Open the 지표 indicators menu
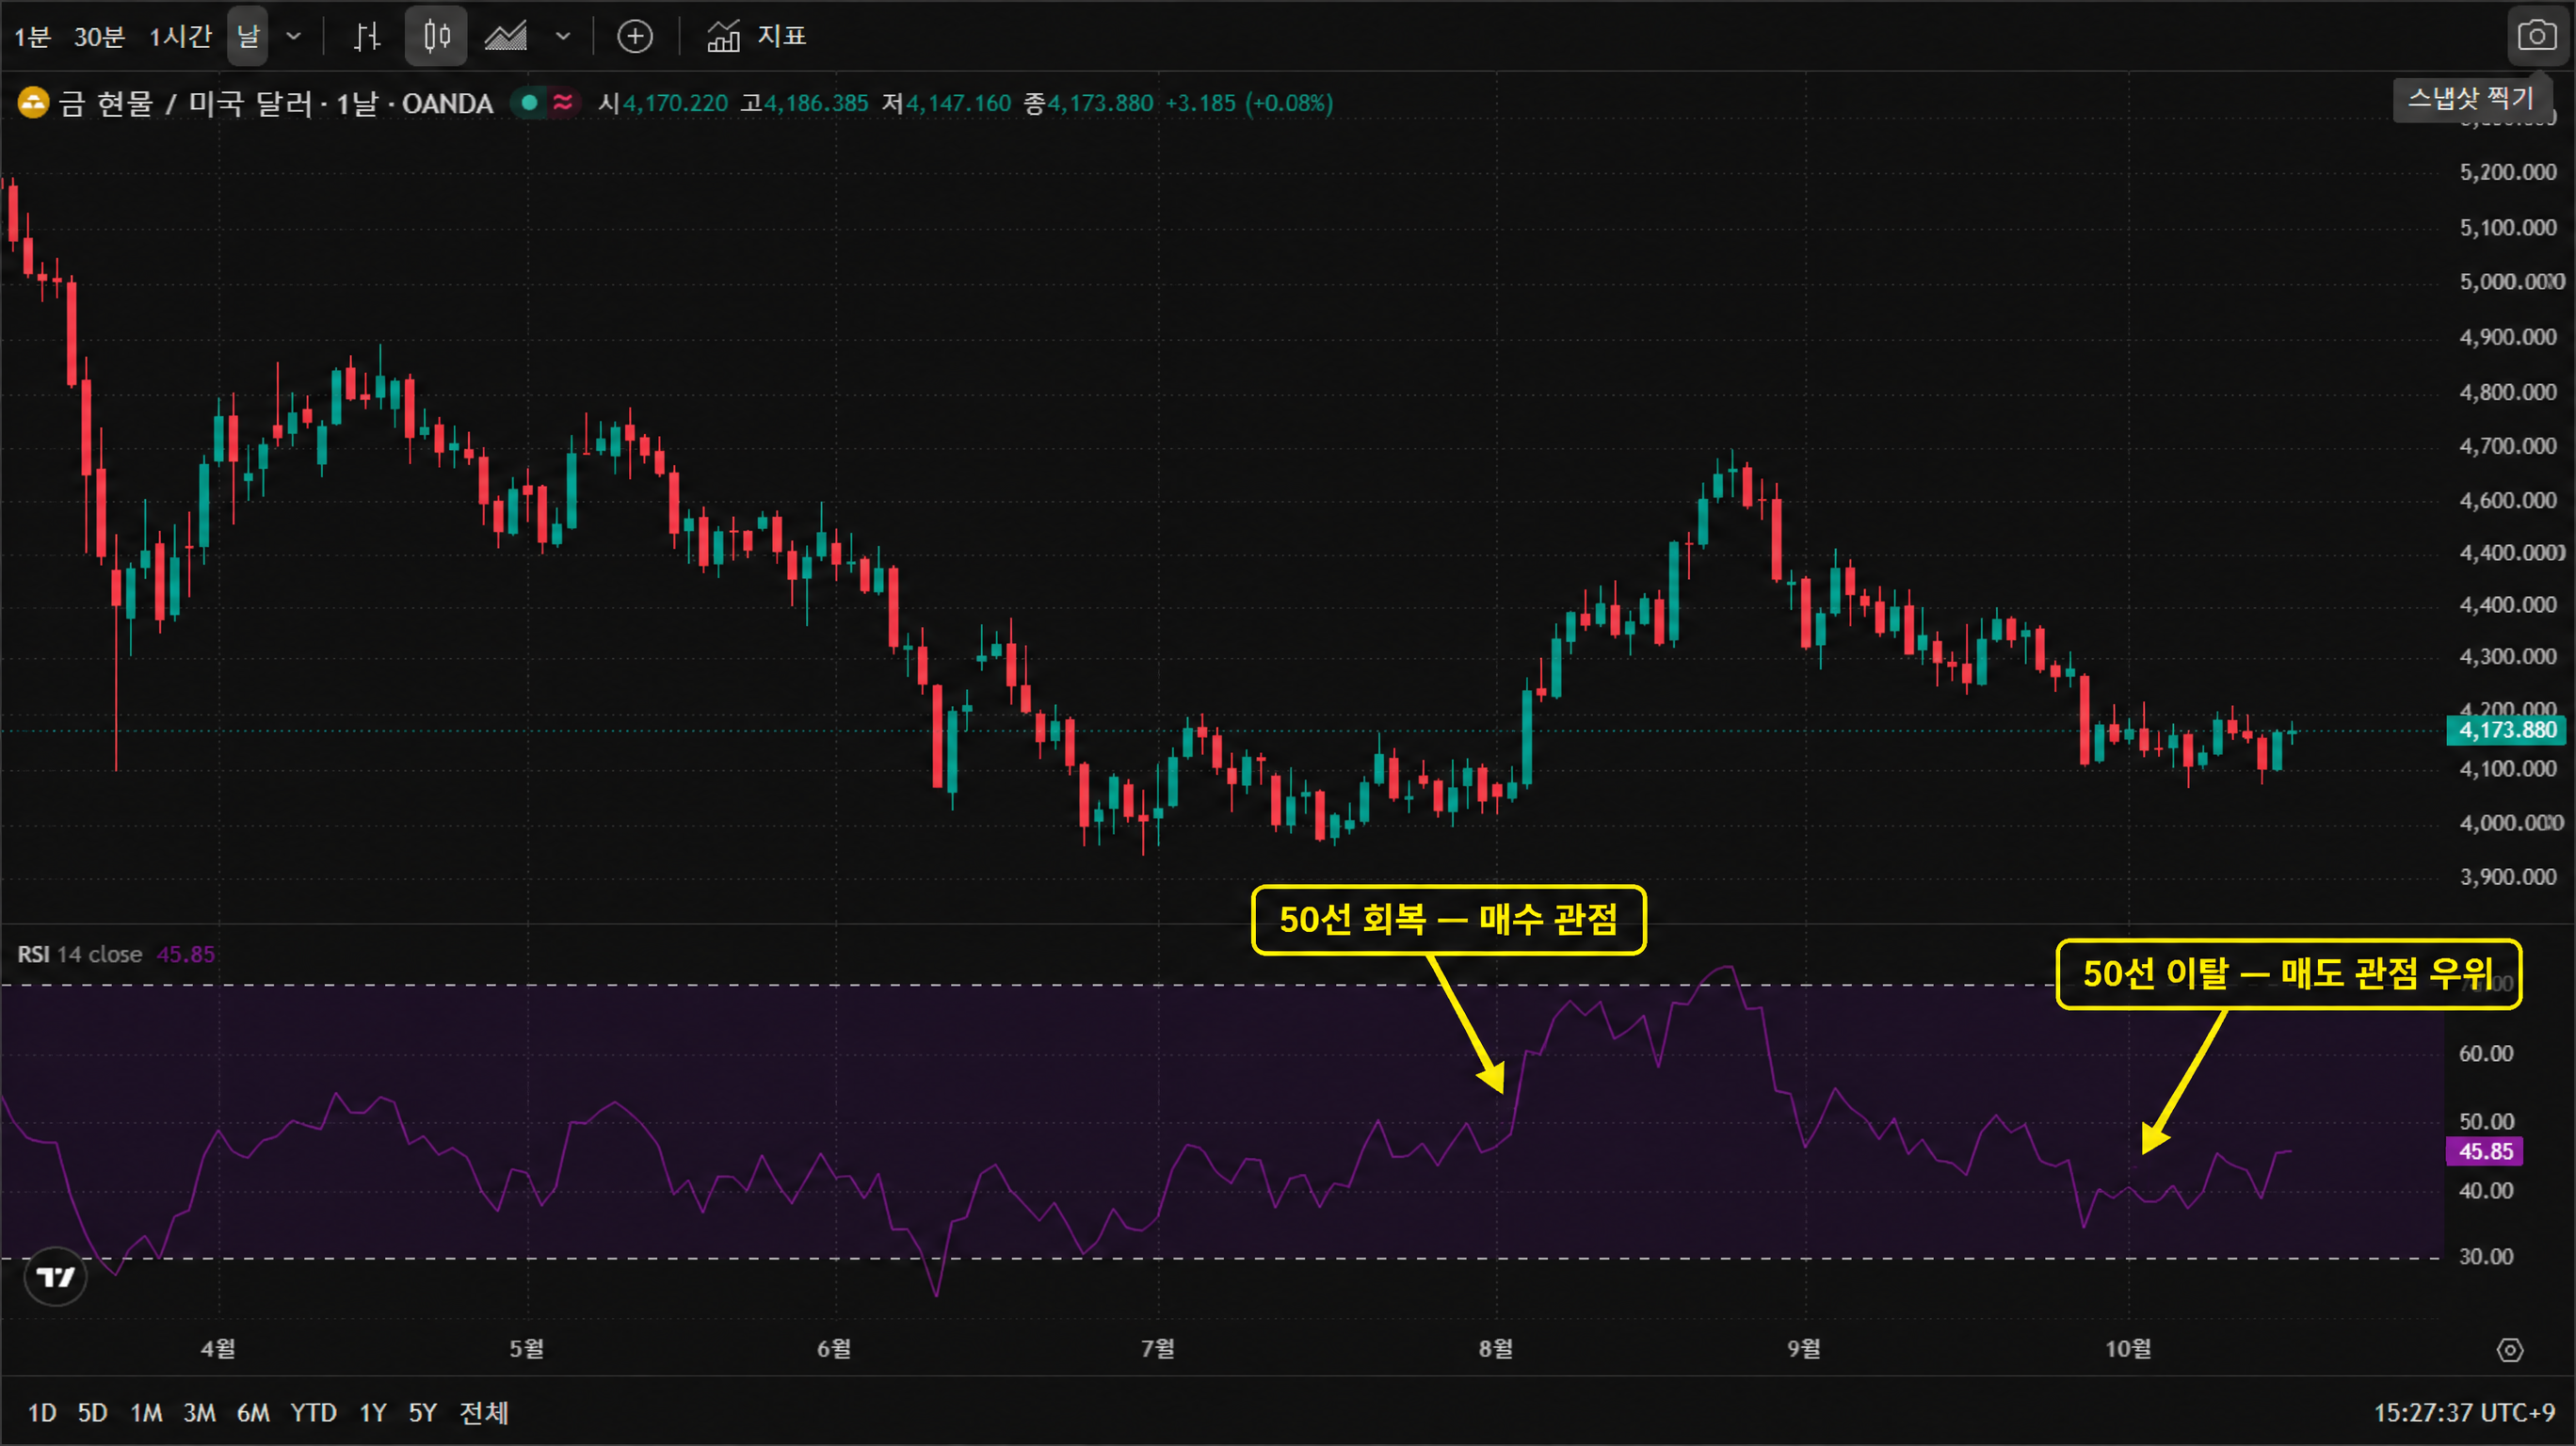2576x1446 pixels. (x=757, y=37)
